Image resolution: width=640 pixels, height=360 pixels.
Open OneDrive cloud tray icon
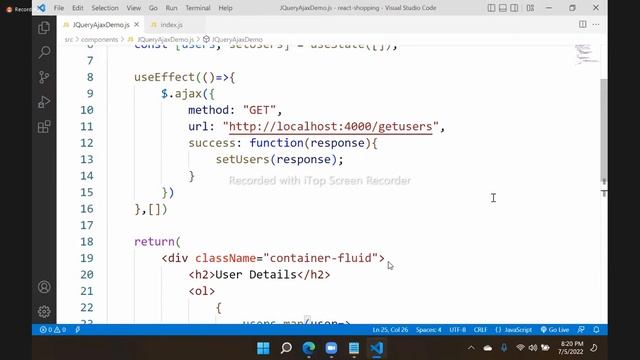[488, 348]
